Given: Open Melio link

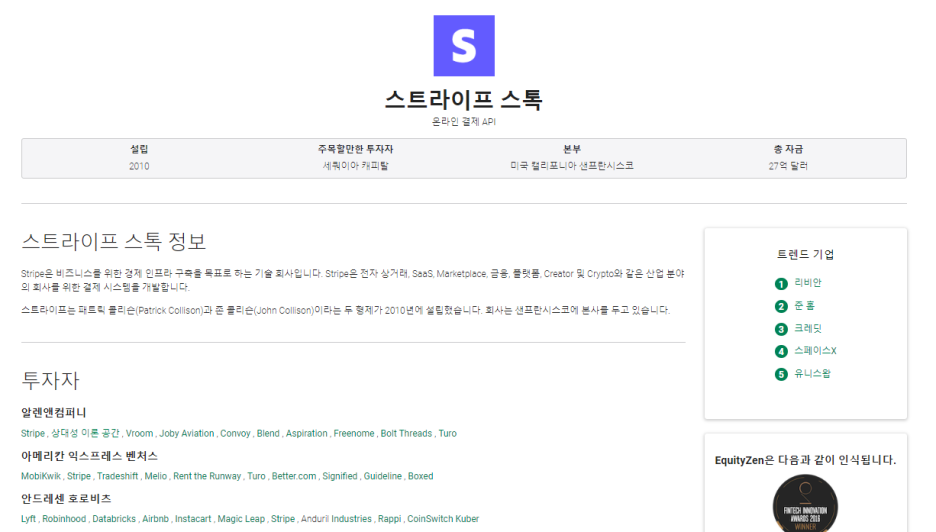Looking at the screenshot, I should (x=156, y=476).
